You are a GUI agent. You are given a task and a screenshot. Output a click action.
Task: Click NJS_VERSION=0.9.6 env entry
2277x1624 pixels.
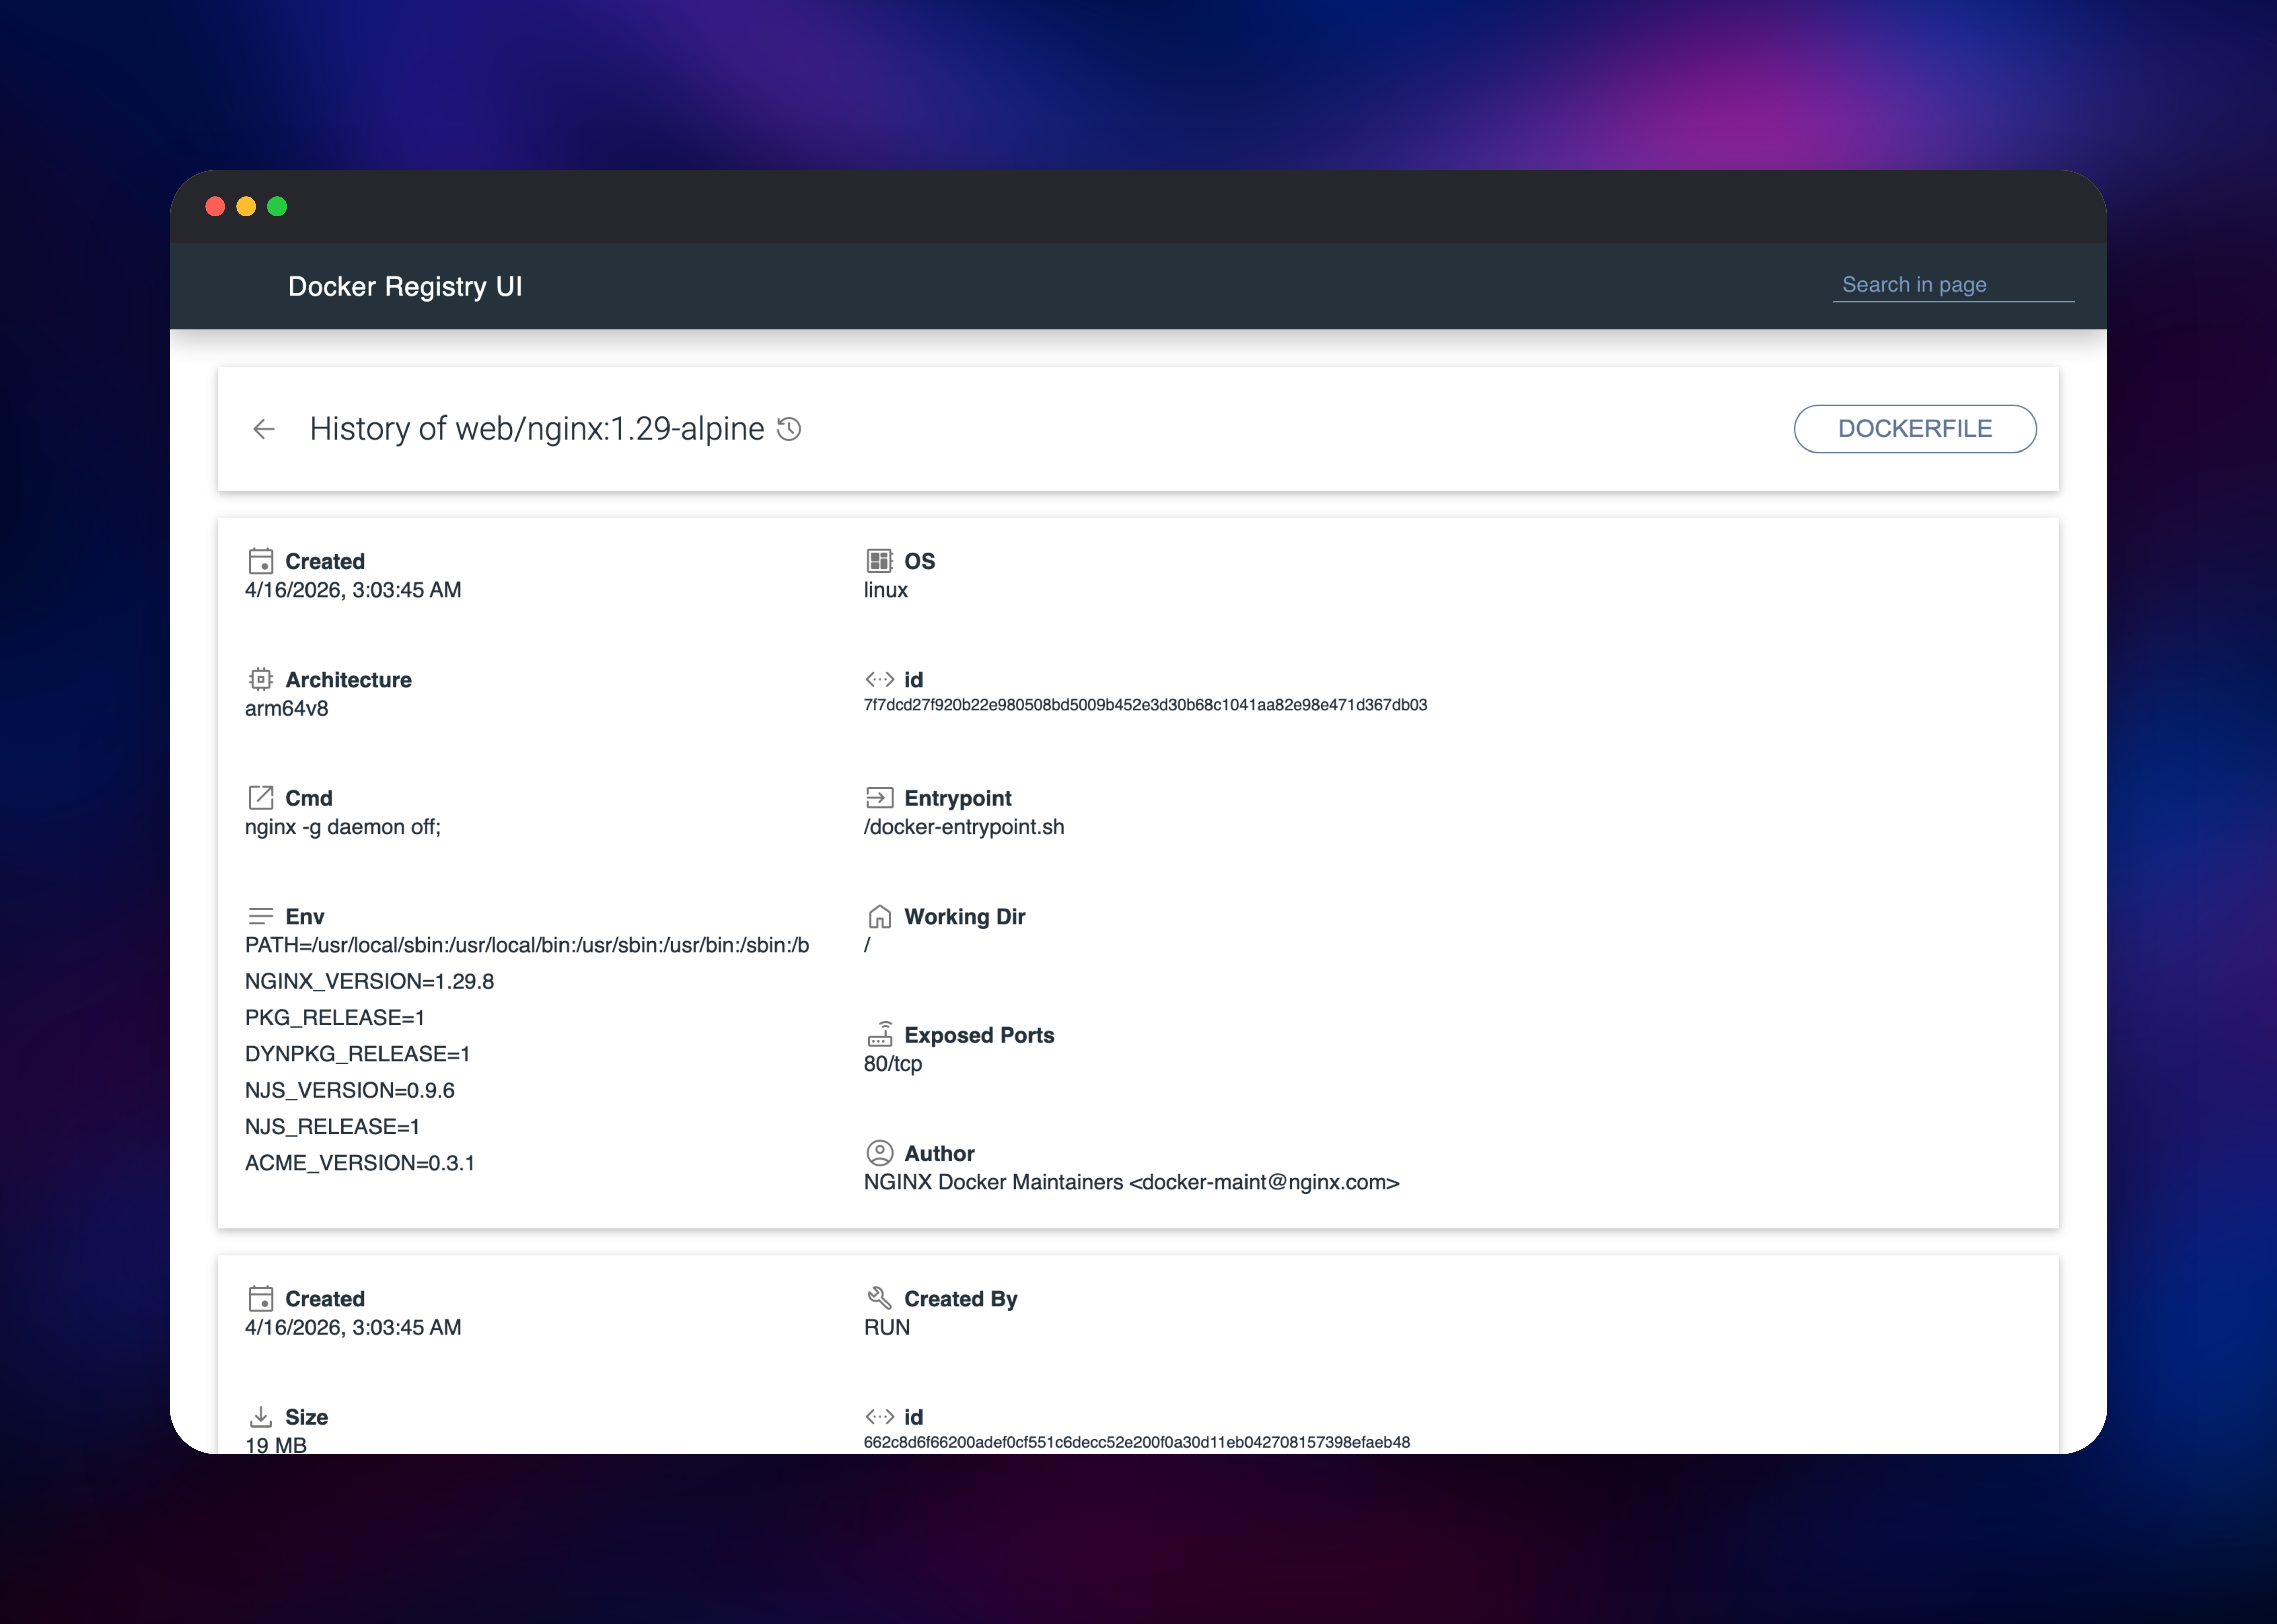350,1091
